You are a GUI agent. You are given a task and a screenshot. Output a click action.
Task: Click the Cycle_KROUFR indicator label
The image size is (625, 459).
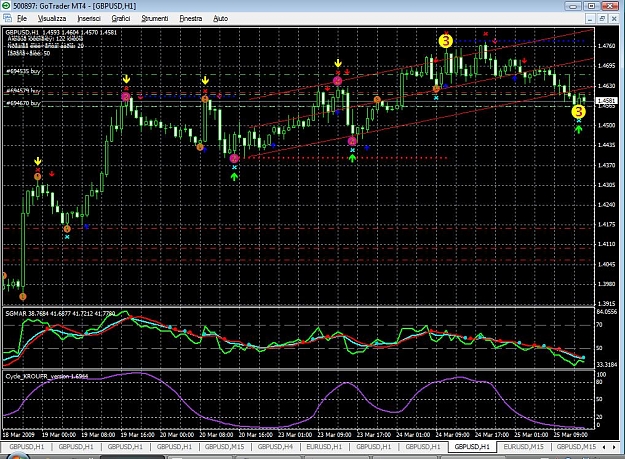47,377
